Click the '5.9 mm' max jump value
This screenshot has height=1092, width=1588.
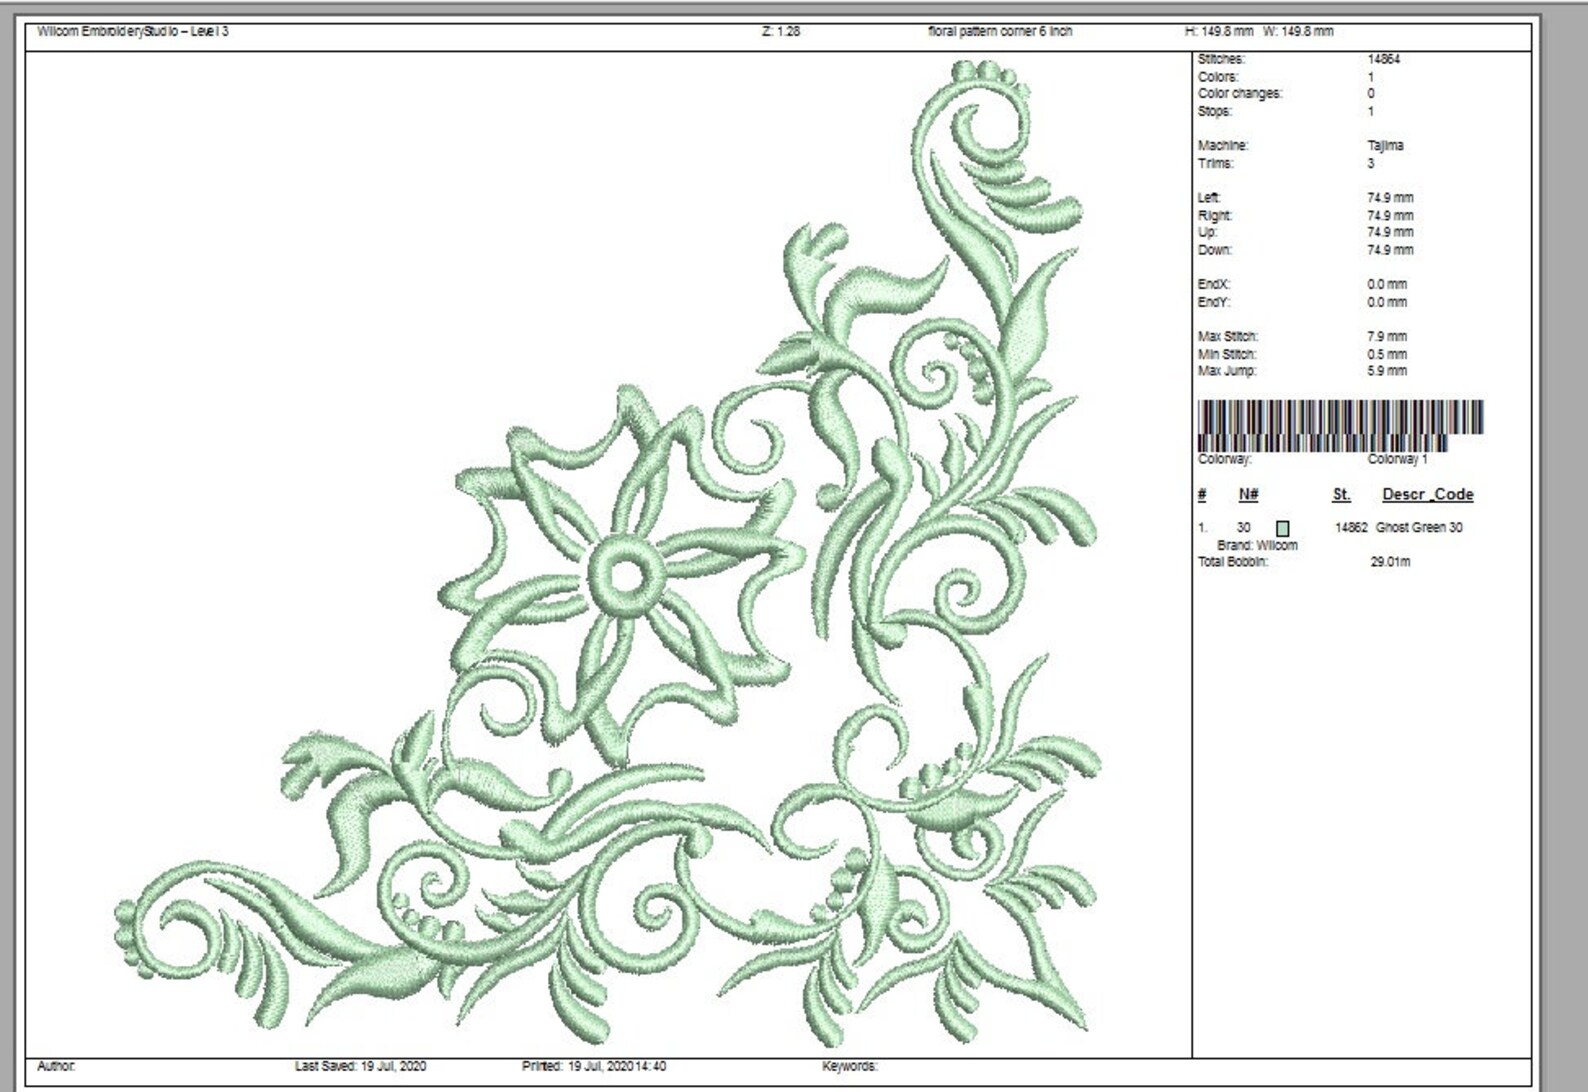pyautogui.click(x=1387, y=371)
